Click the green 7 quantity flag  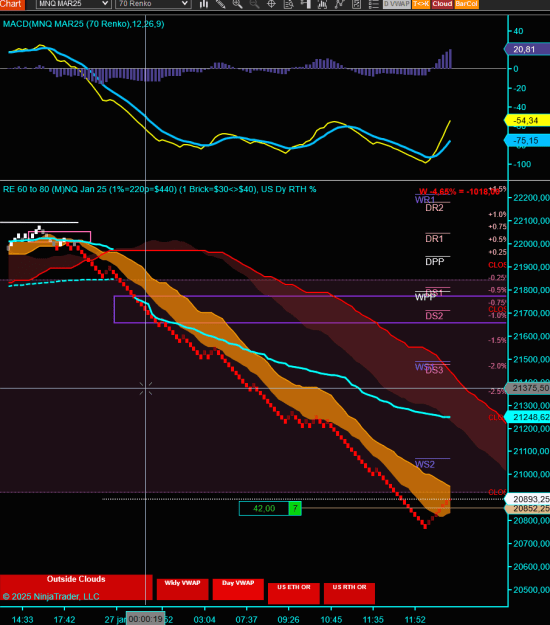tap(295, 509)
